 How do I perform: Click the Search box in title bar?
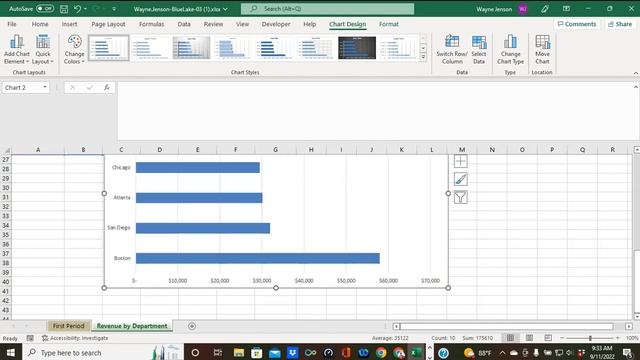click(327, 9)
